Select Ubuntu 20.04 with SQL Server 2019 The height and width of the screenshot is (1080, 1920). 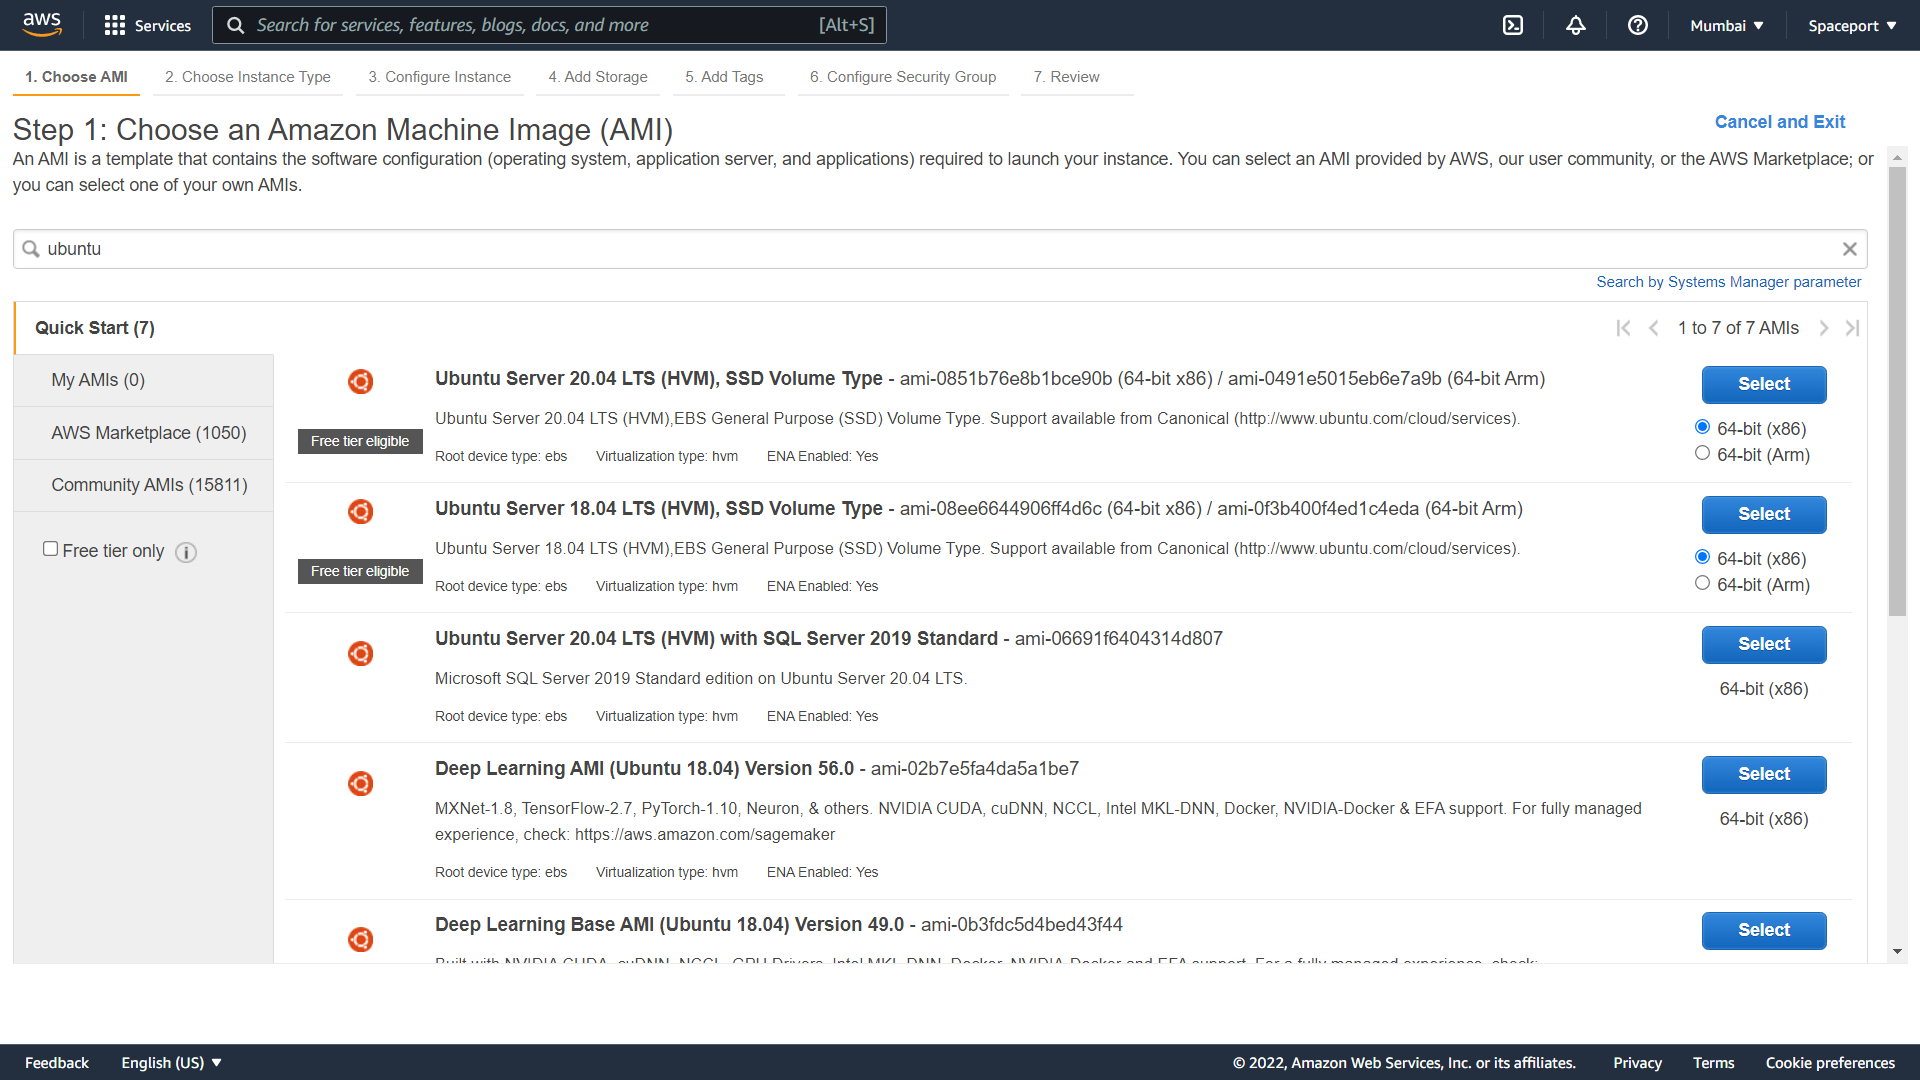pyautogui.click(x=1764, y=644)
